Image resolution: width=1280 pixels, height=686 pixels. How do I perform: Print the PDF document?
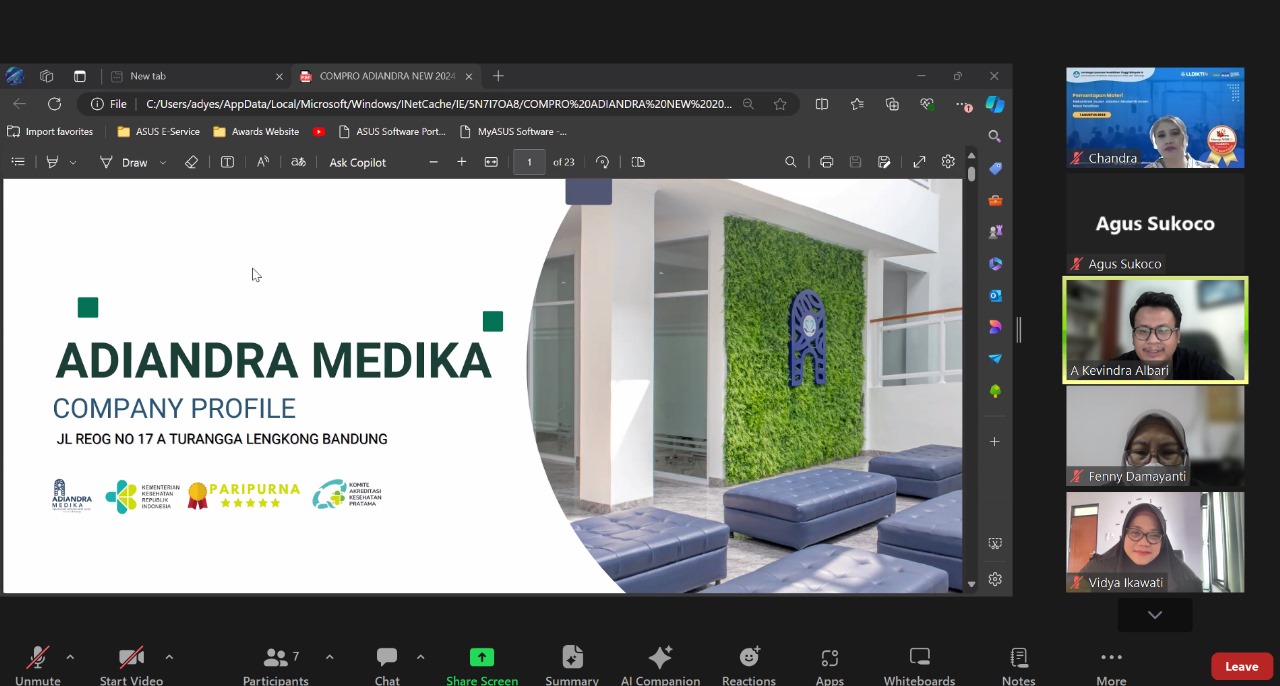826,162
